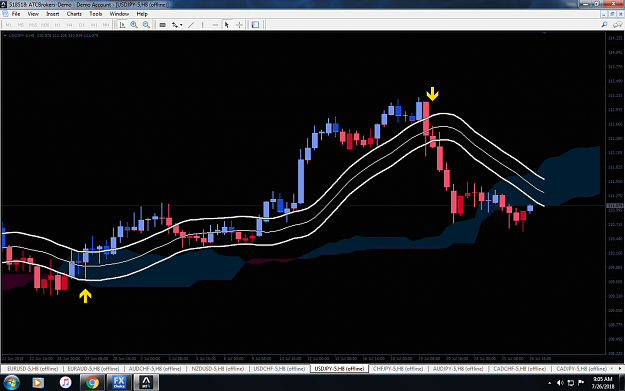Toggle the H4 timeframe button
The width and height of the screenshot is (625, 391).
[69, 25]
